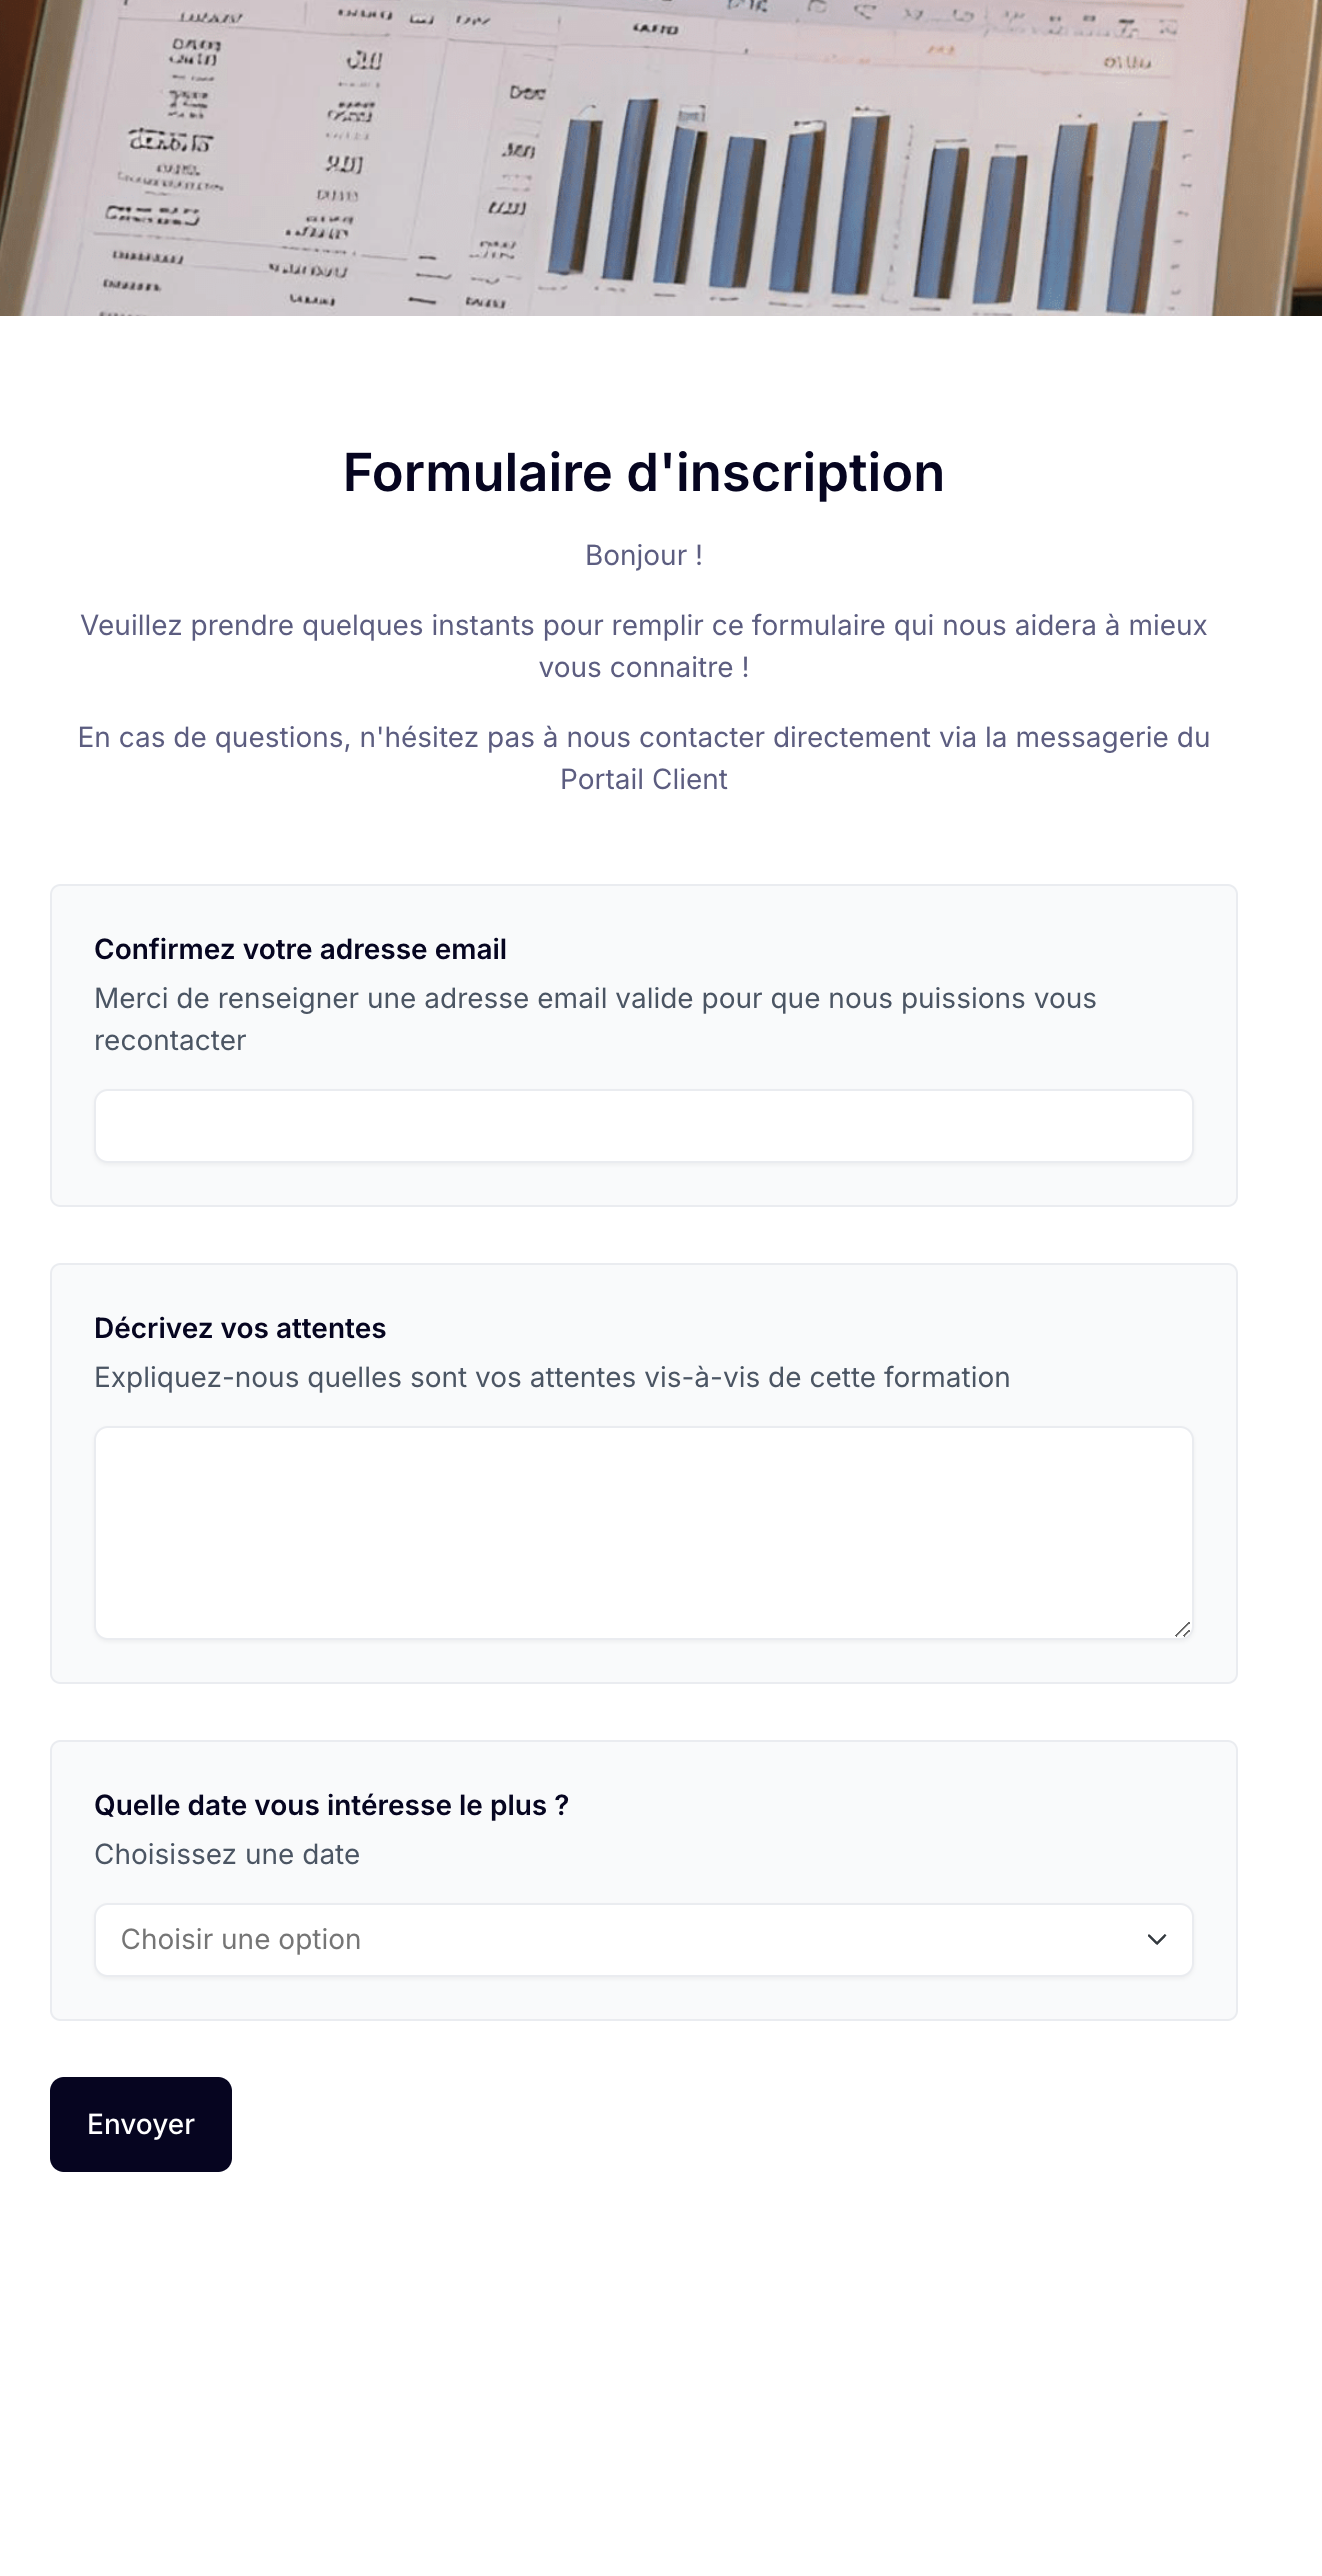Click the 'Décrivez vos attentes' label

(x=240, y=1328)
